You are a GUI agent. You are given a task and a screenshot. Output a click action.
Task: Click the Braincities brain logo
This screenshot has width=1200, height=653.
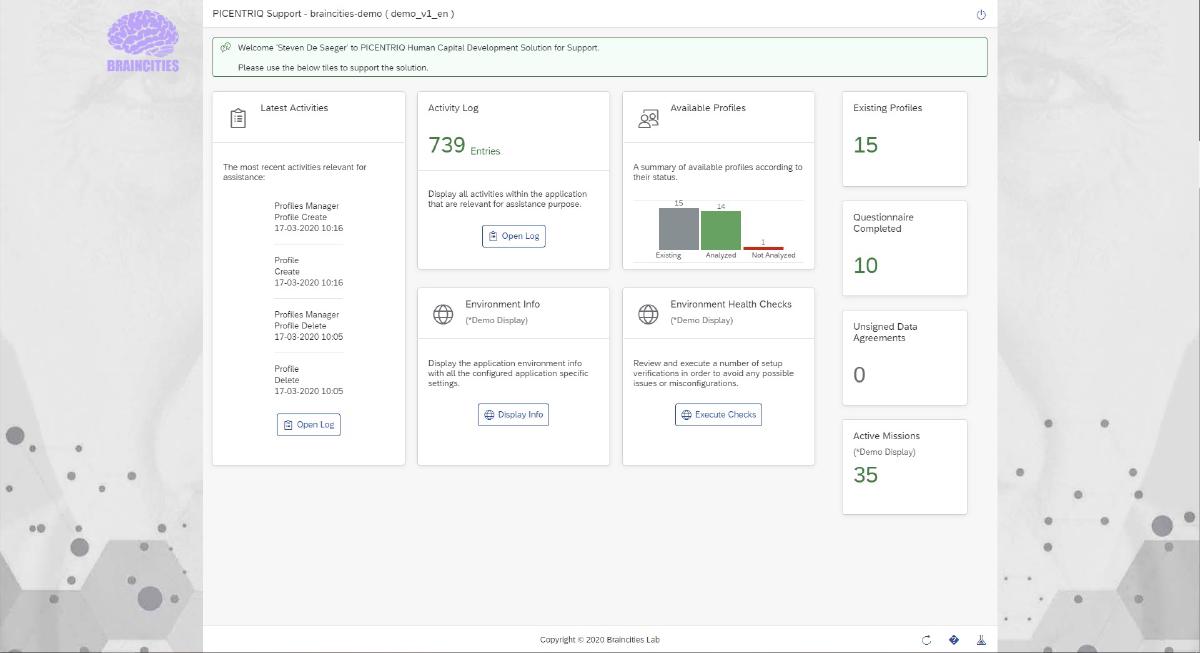point(143,40)
